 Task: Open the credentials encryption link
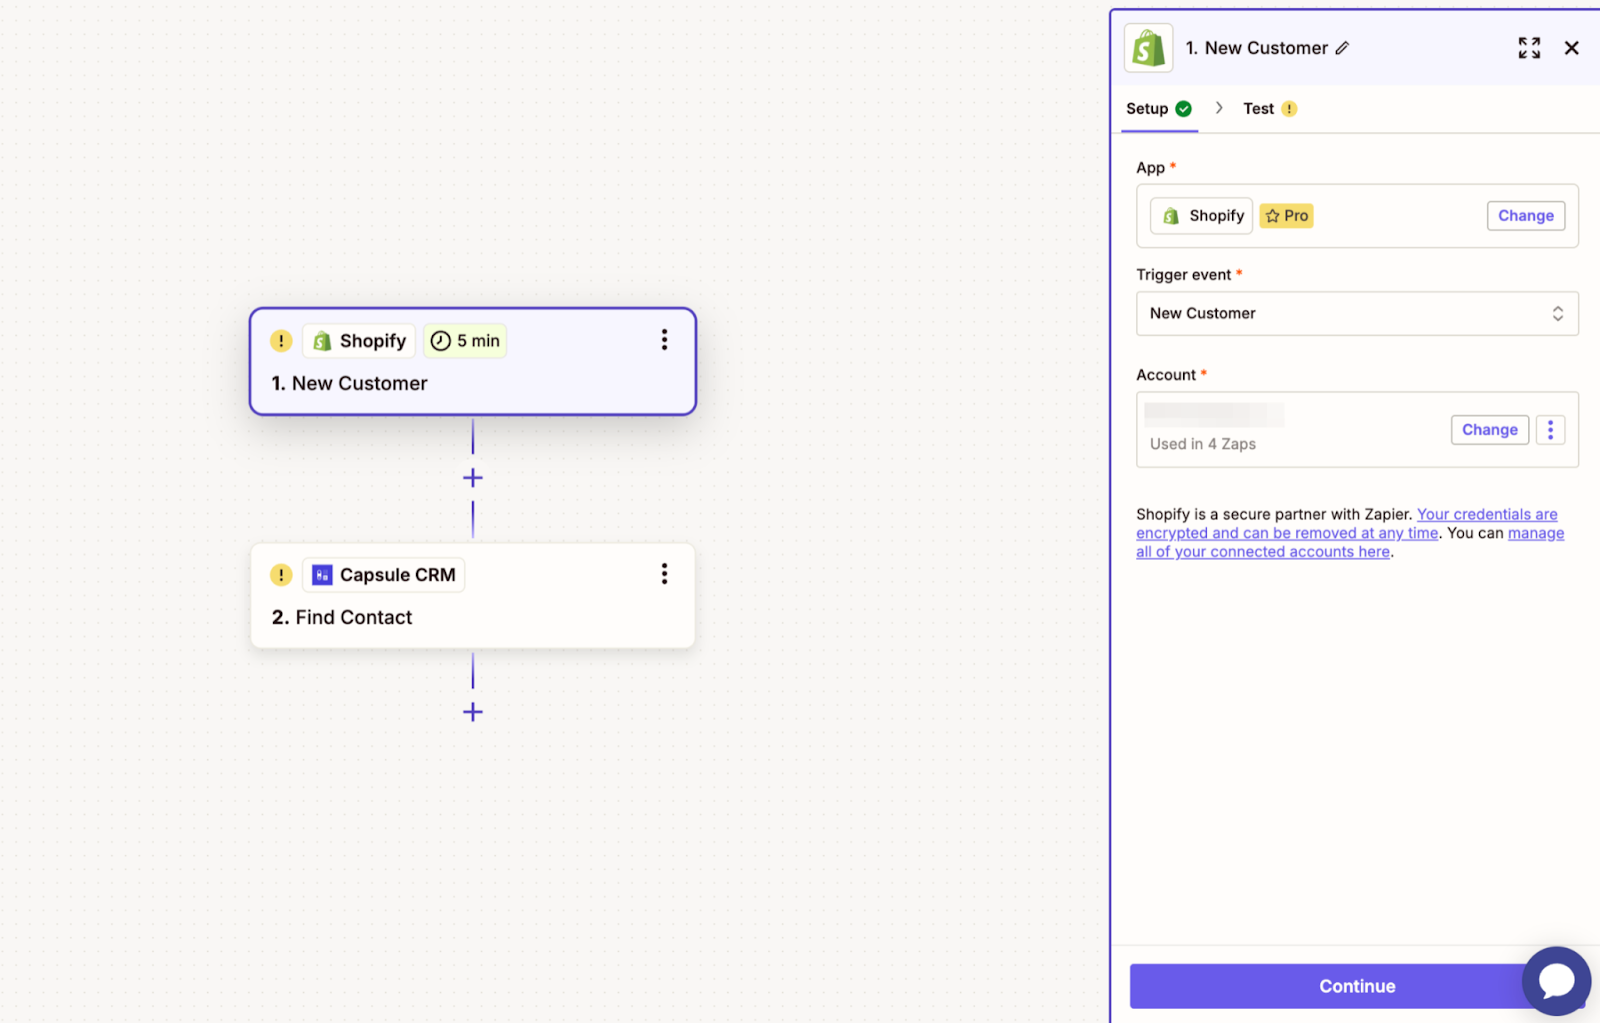[x=1347, y=524]
